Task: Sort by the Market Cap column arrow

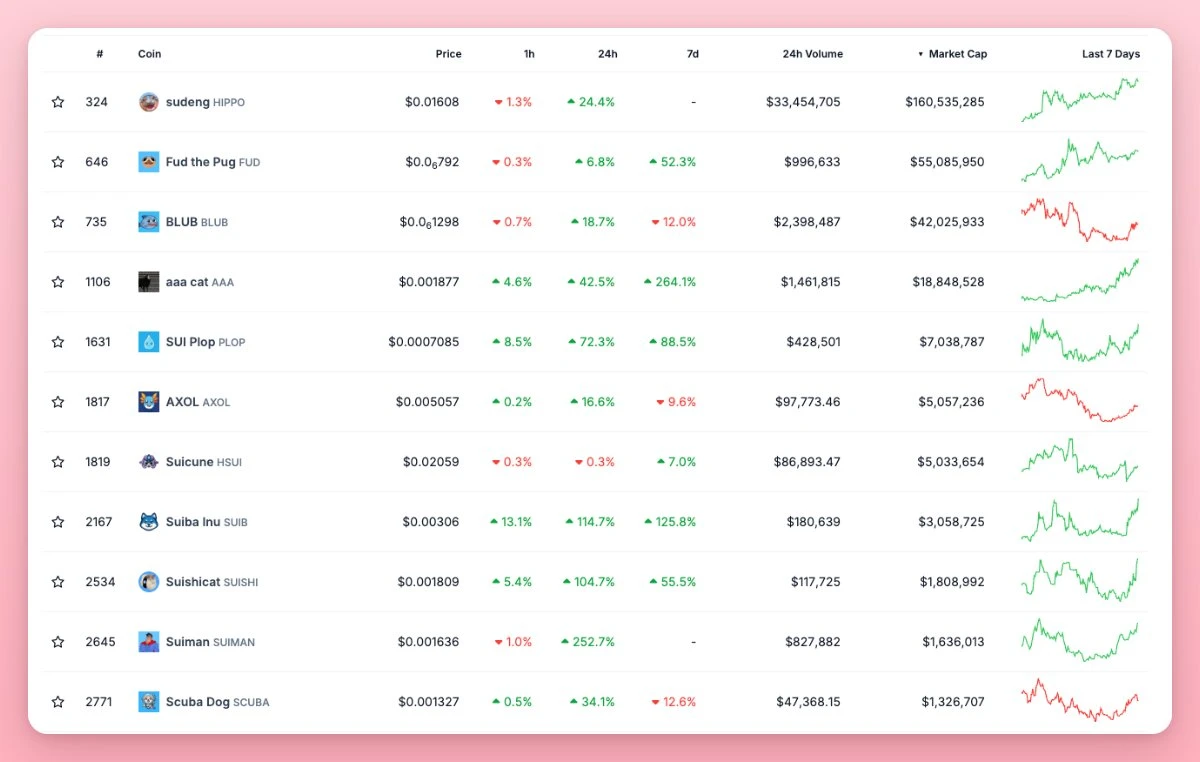Action: pos(921,54)
